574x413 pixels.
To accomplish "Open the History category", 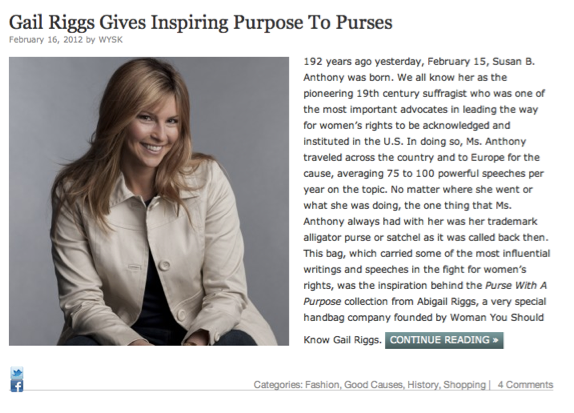I will point(424,385).
